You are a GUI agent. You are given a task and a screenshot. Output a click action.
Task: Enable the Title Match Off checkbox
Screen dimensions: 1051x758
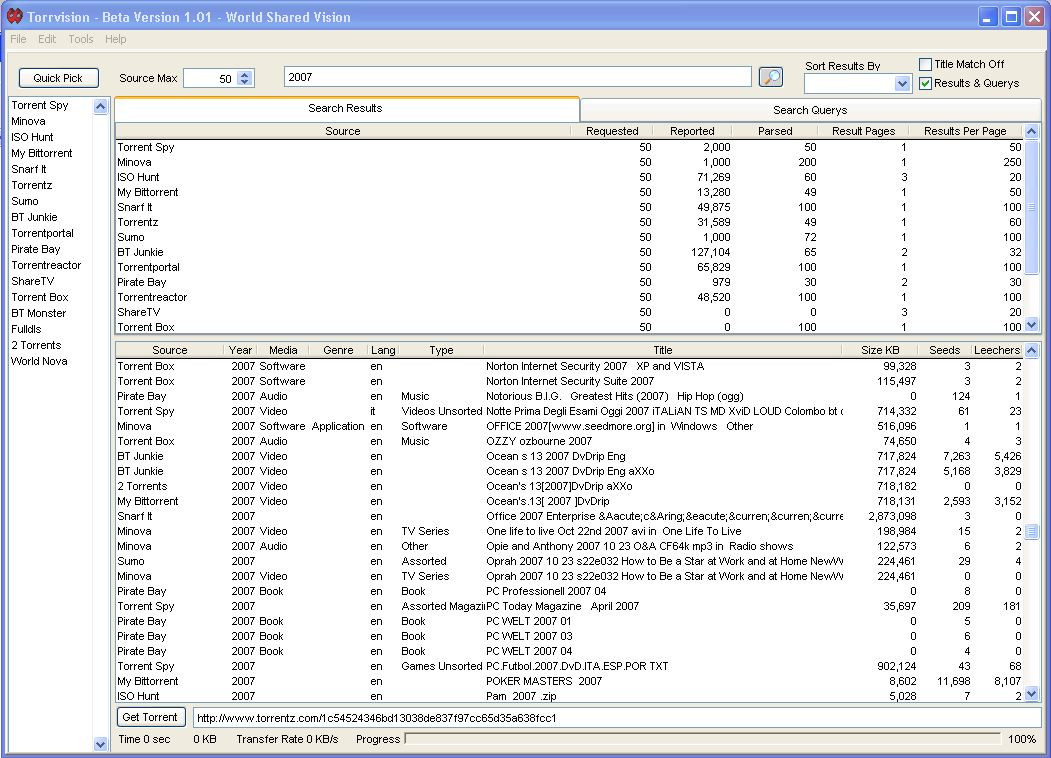pos(926,64)
